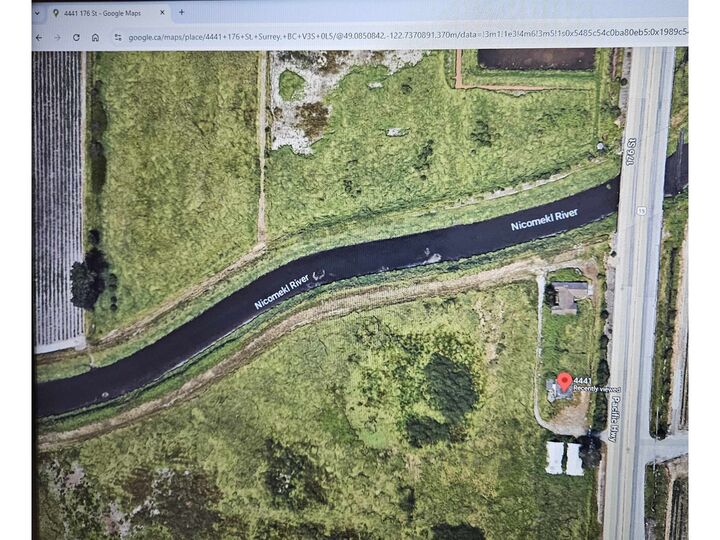The height and width of the screenshot is (540, 720).
Task: Click the Nicomekl River label nearest the highway
Action: [x=544, y=219]
